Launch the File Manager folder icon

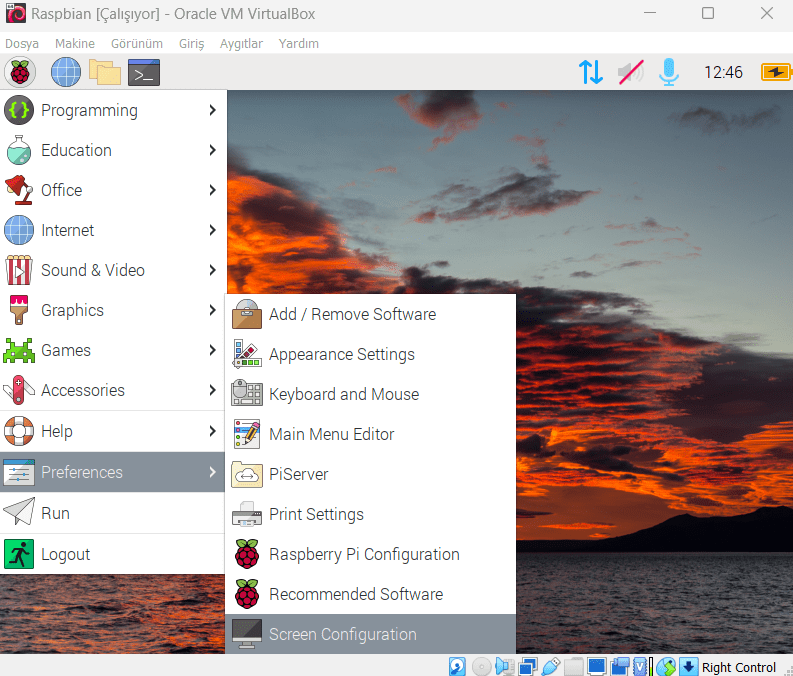(104, 72)
